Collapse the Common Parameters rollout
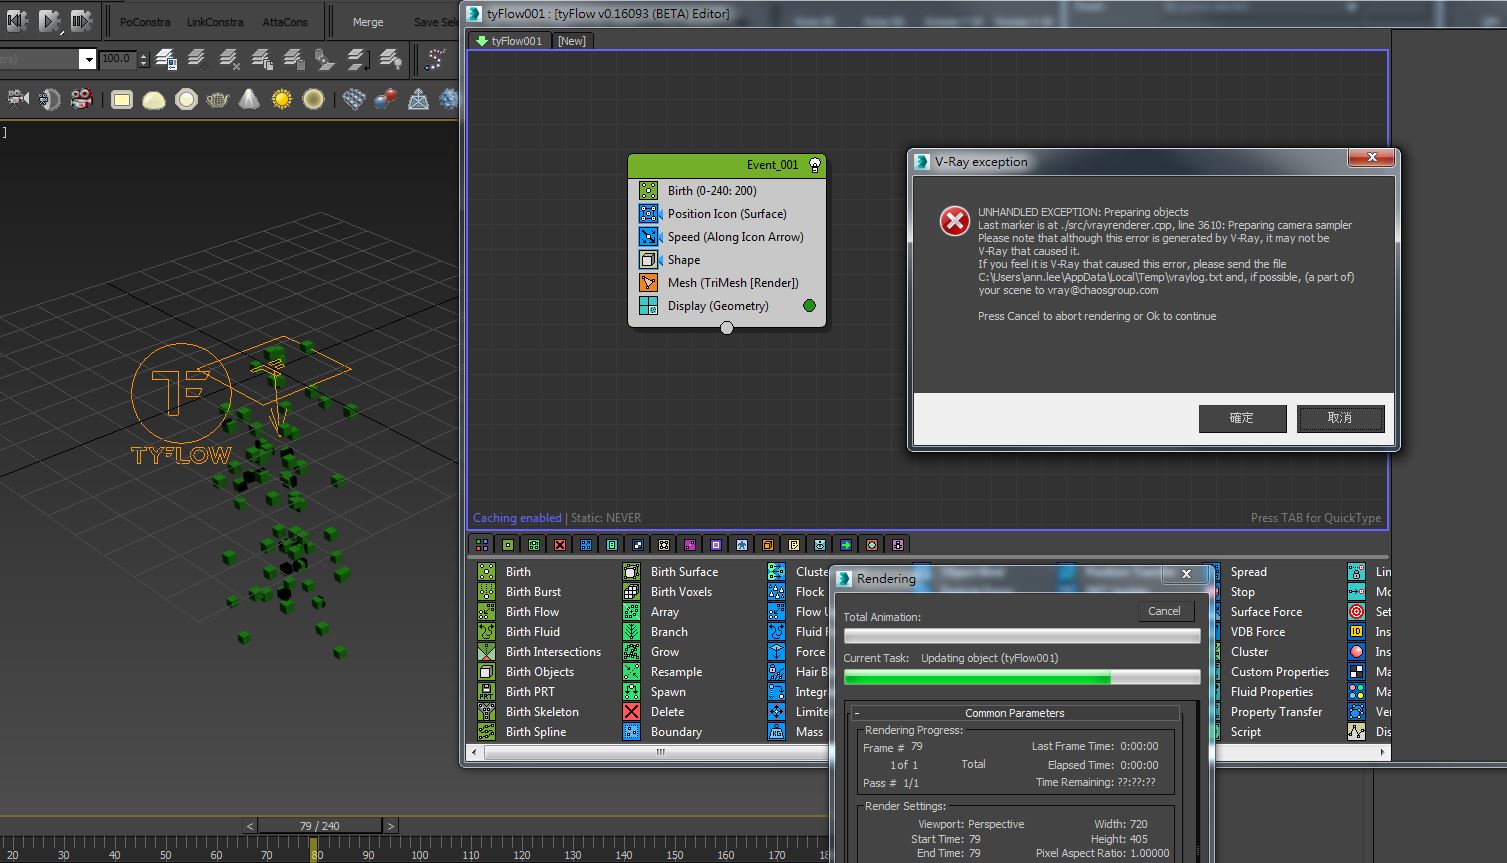1507x863 pixels. 857,713
